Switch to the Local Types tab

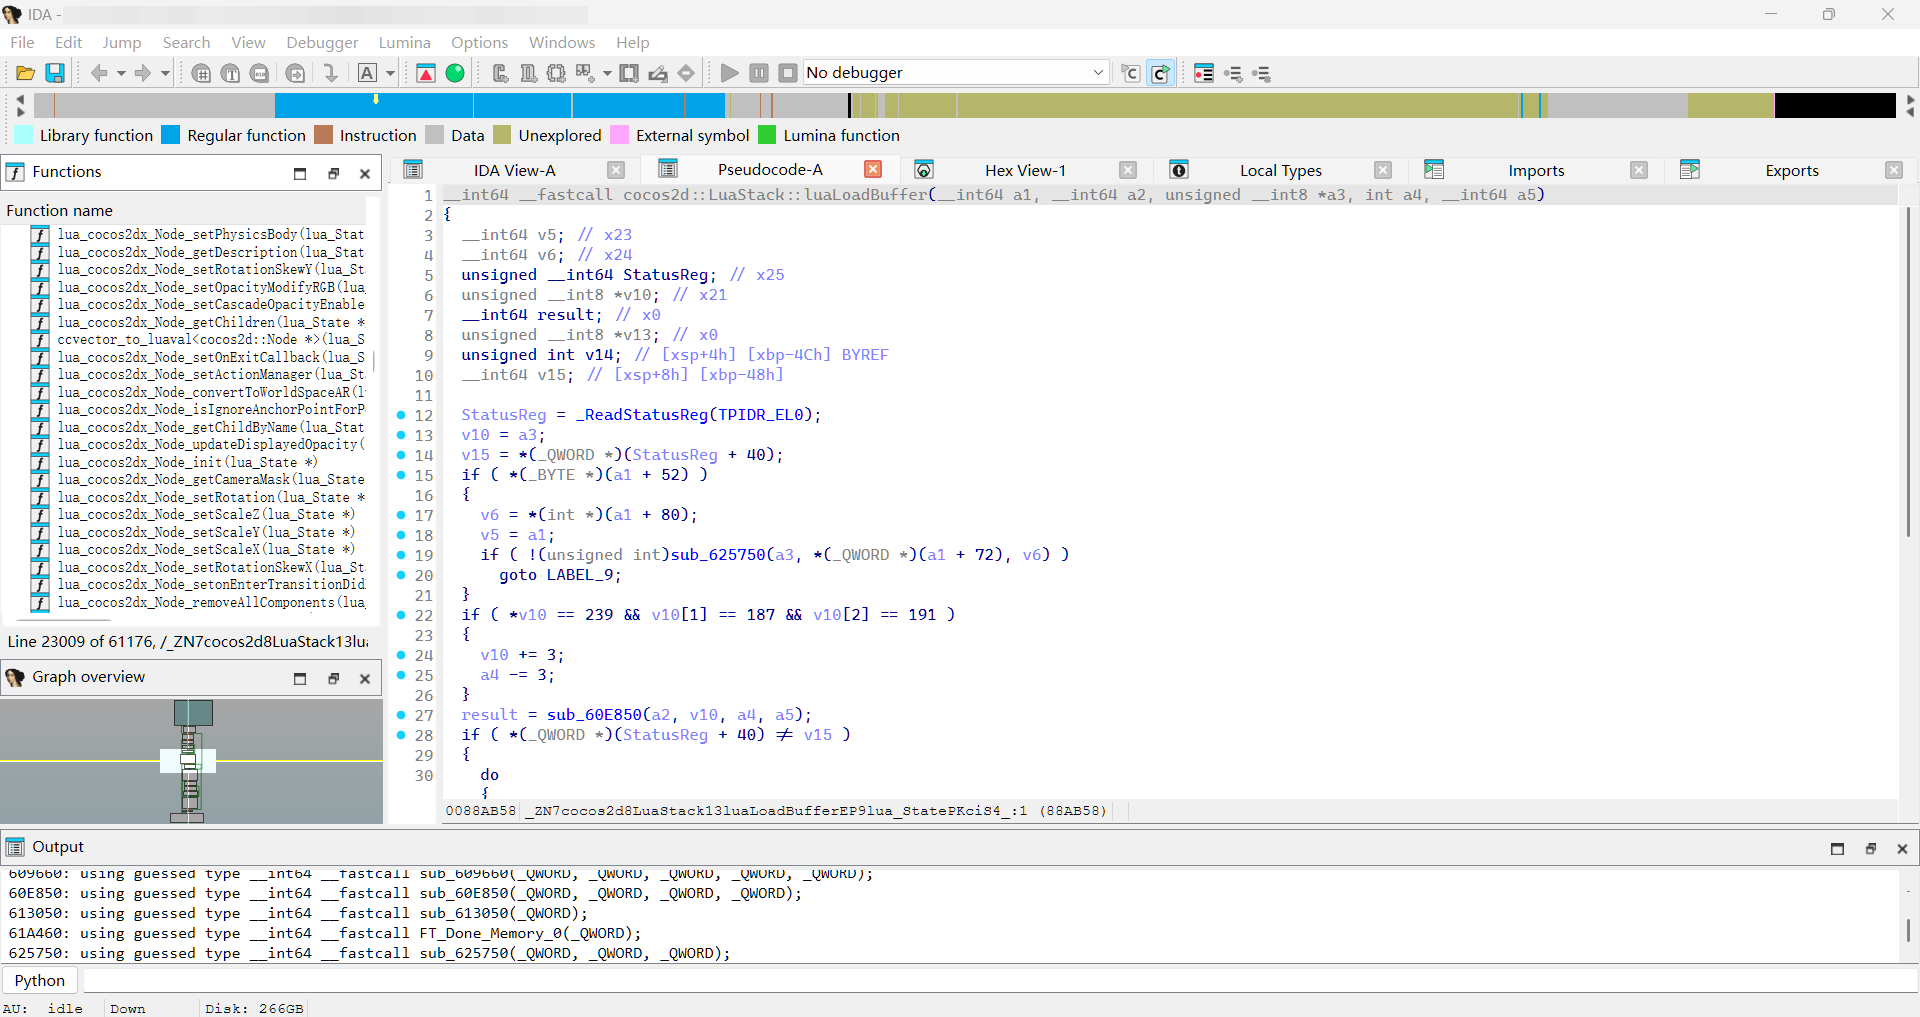[x=1280, y=170]
